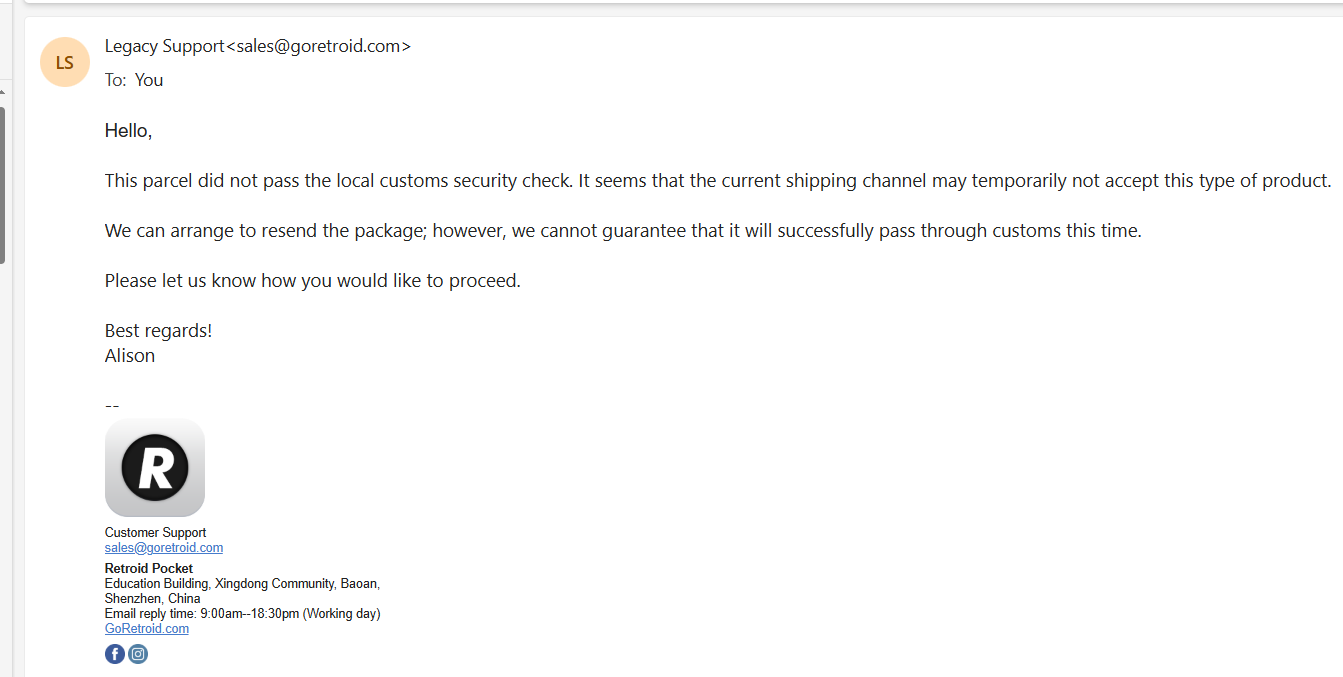Click the bold "Retroid Pocket" company name
This screenshot has width=1343, height=677.
pos(149,569)
